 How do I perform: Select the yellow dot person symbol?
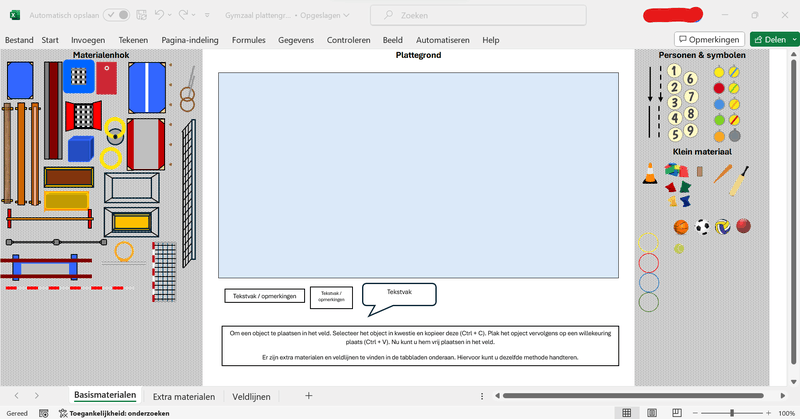tap(718, 72)
